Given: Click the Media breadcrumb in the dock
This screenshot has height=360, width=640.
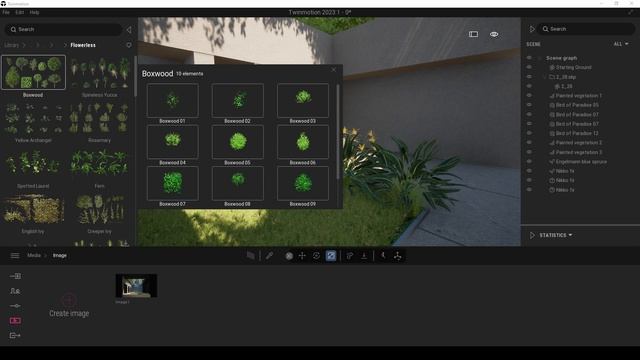Looking at the screenshot, I should click(34, 256).
